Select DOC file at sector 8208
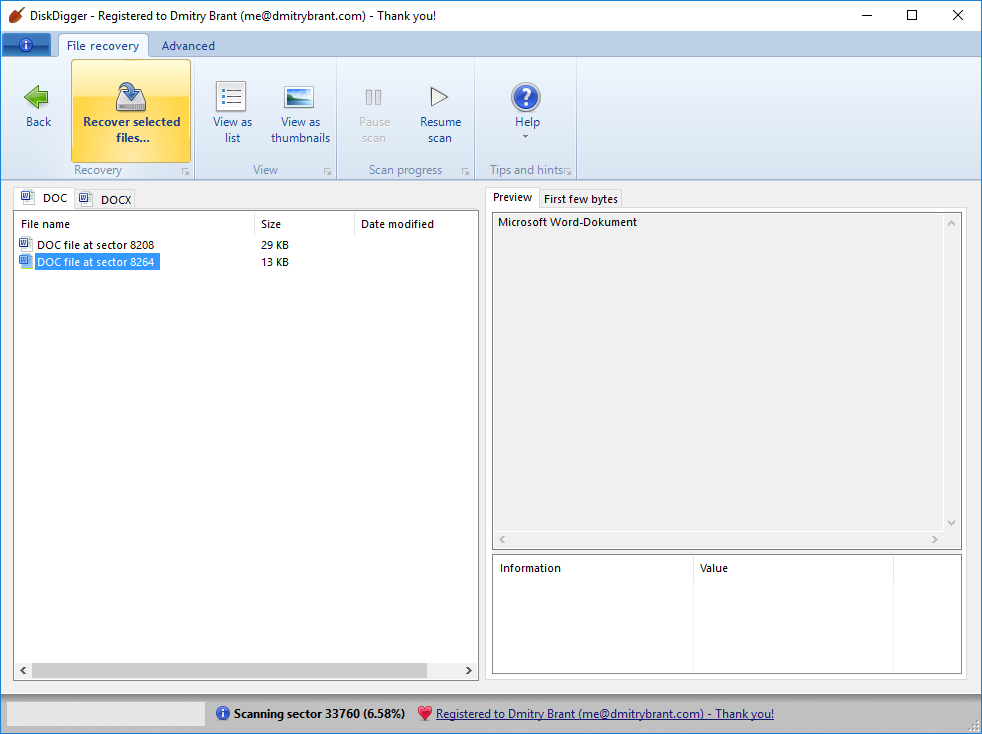 [95, 245]
